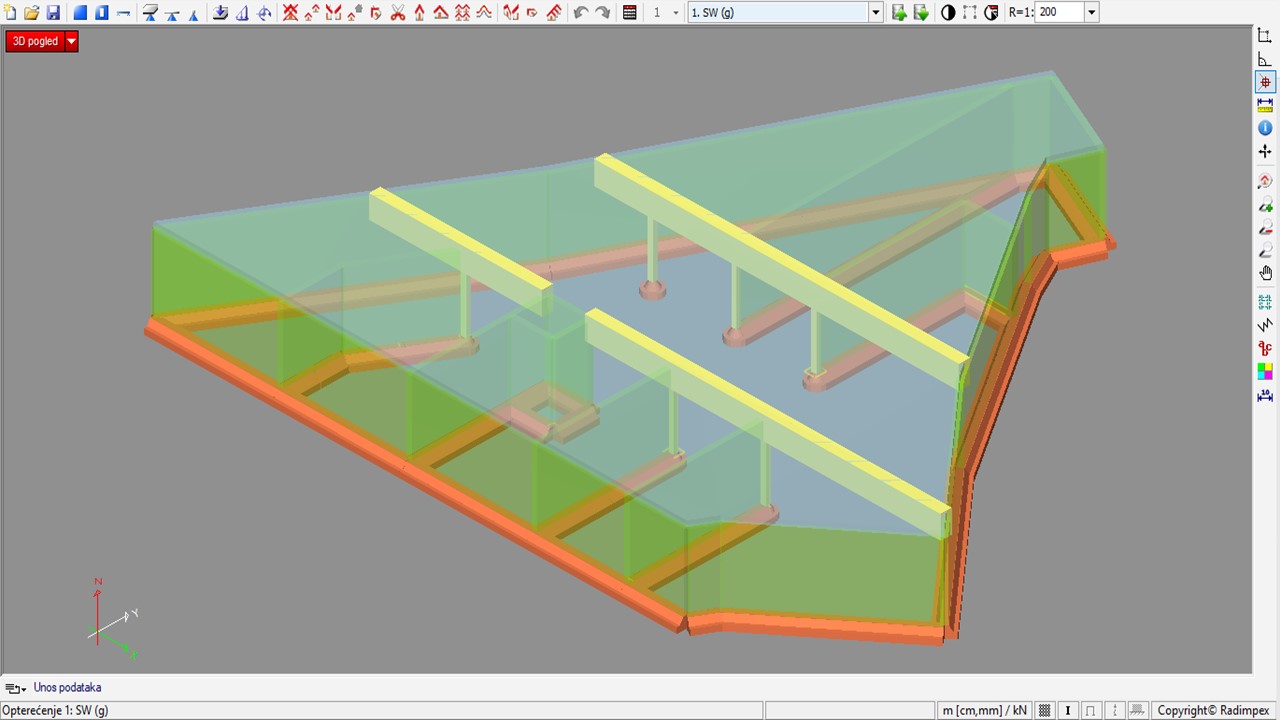
Task: Expand the load case 1. SW (g) dropdown
Action: [x=876, y=13]
